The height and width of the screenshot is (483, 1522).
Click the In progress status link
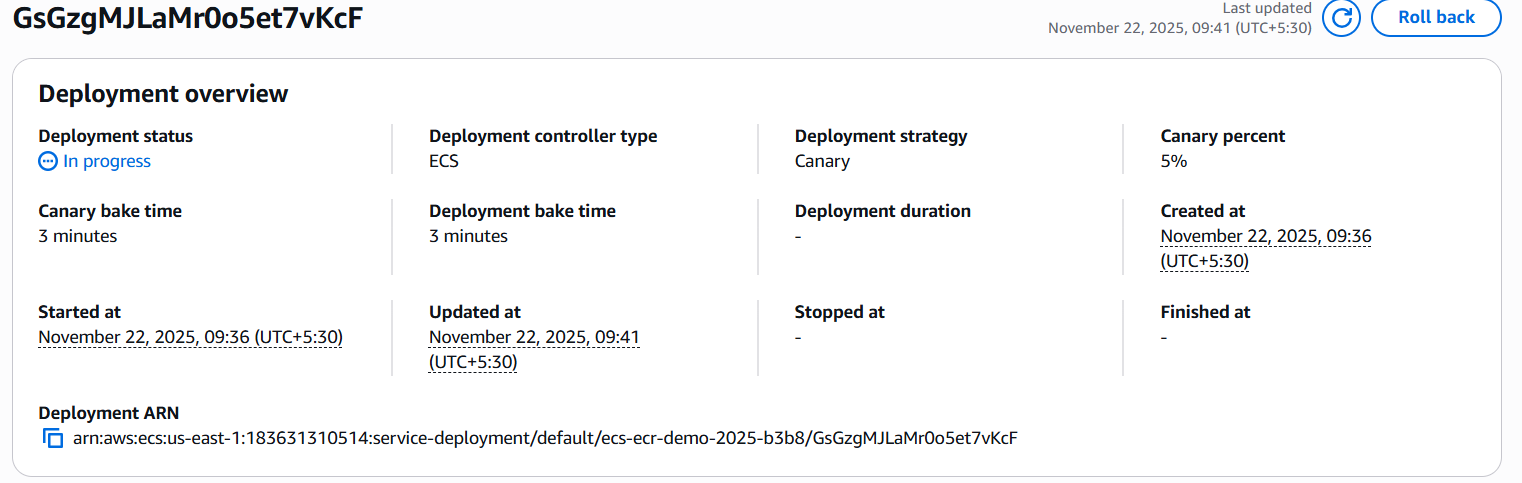pyautogui.click(x=107, y=161)
